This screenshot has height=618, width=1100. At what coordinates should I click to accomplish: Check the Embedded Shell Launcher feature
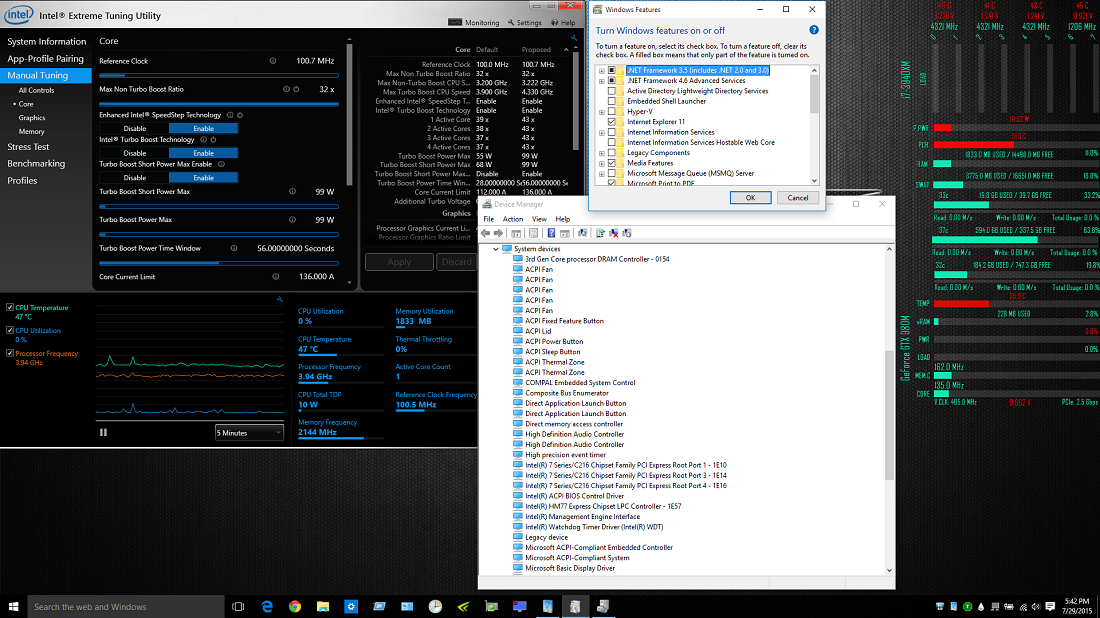[612, 101]
